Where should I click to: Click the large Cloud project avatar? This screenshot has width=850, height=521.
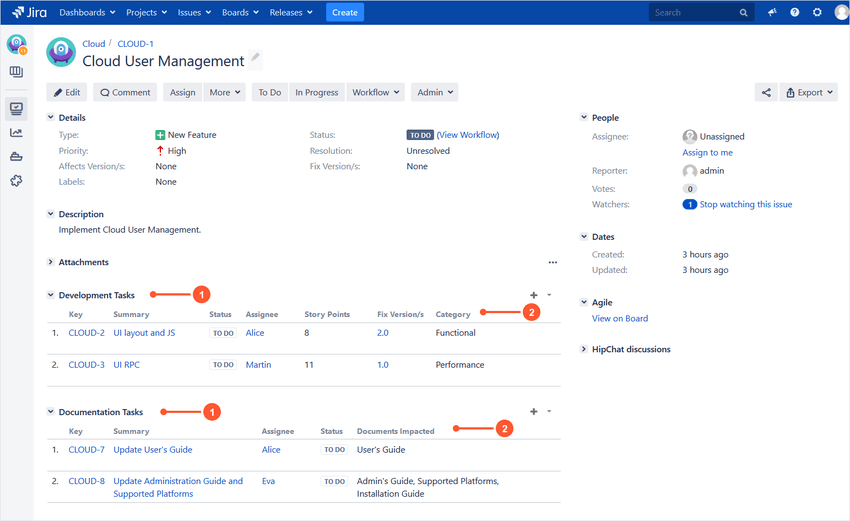[61, 52]
